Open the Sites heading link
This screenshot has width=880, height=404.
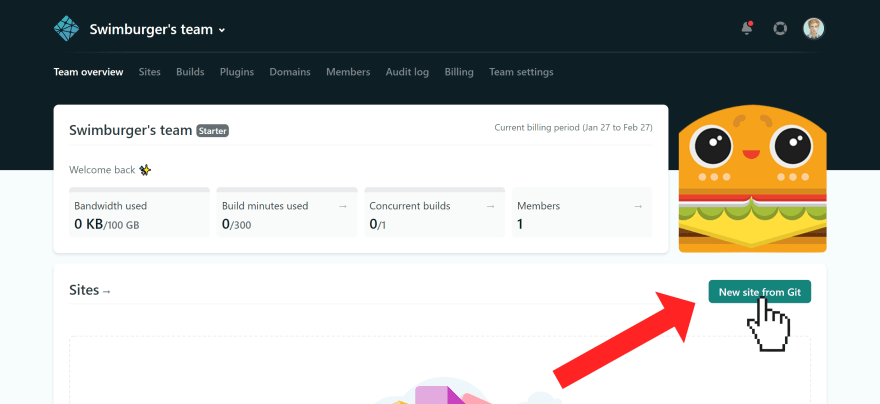click(x=90, y=290)
